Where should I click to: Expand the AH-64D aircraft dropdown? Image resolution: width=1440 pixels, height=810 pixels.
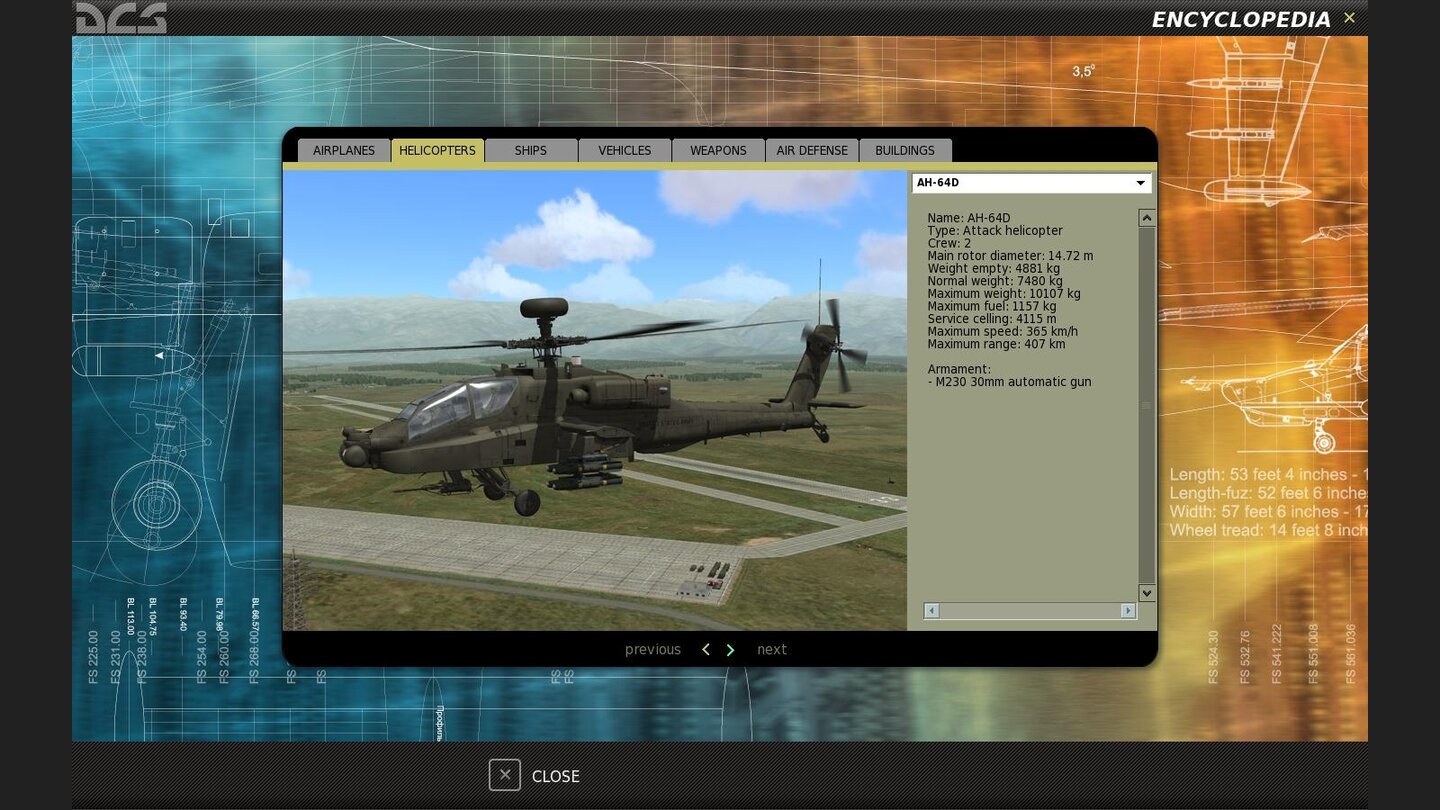pos(1031,183)
